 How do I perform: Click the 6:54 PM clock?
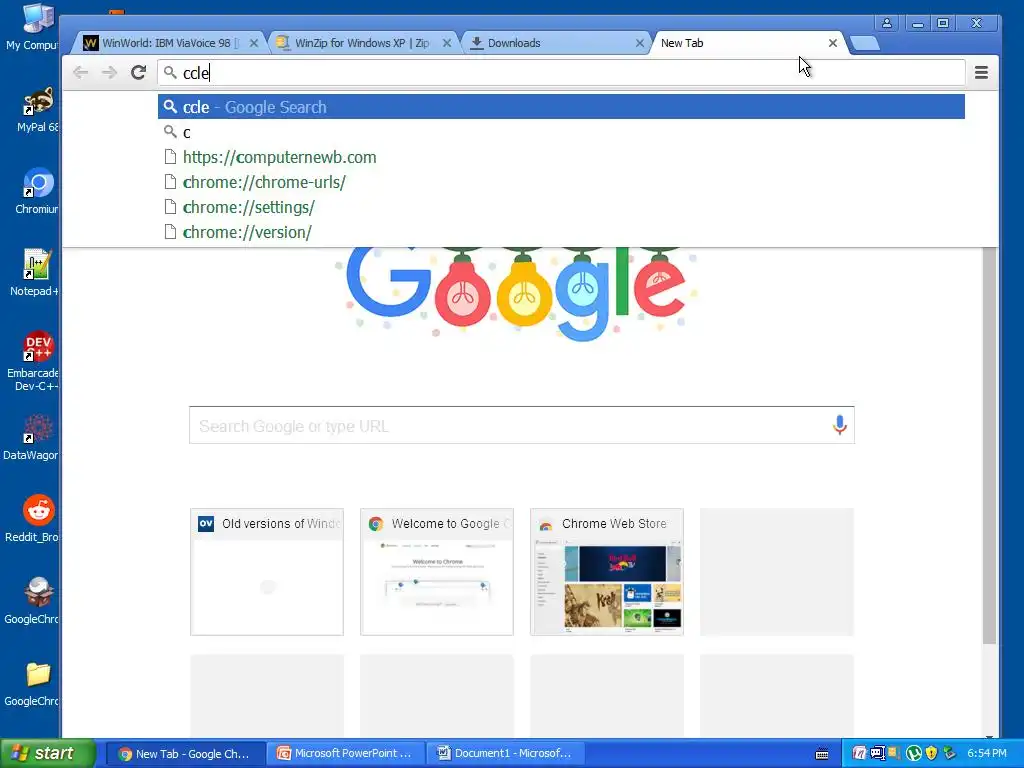coord(987,754)
